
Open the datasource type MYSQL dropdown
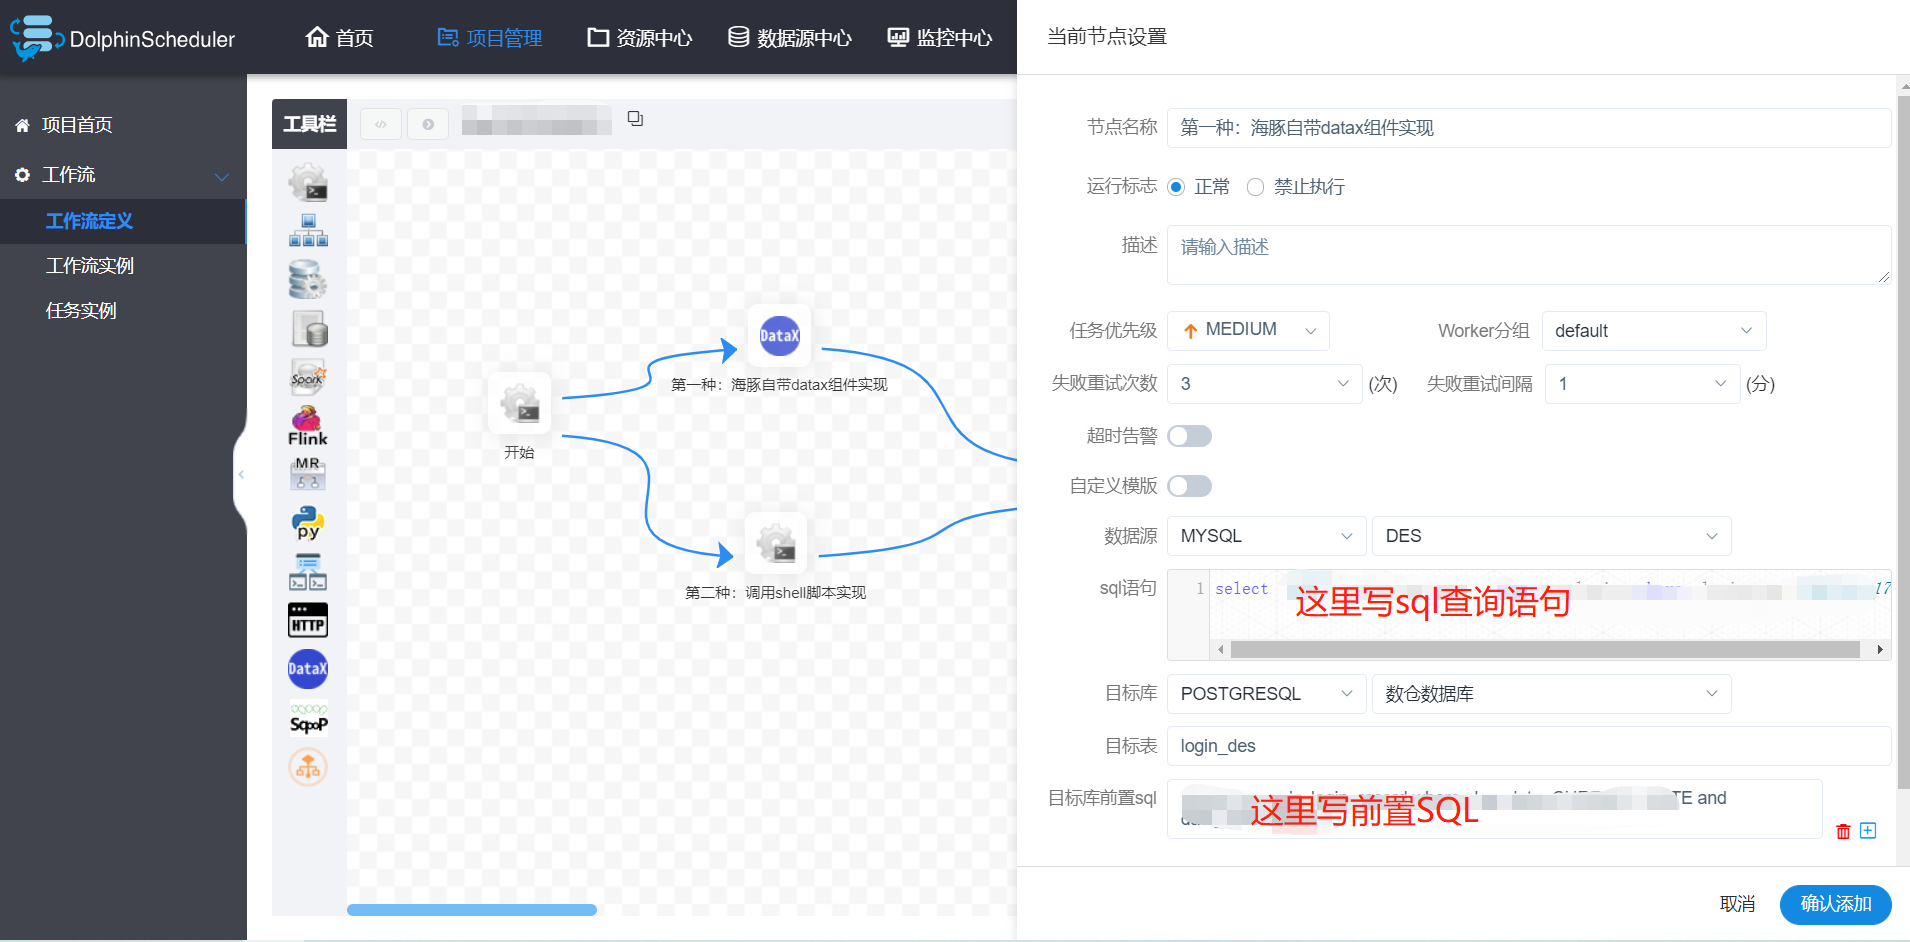click(x=1265, y=536)
